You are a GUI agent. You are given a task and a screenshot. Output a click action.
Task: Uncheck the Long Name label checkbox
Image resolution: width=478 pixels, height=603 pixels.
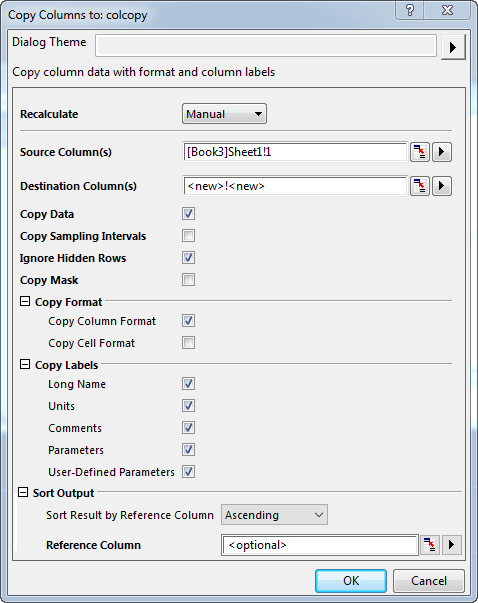point(188,384)
